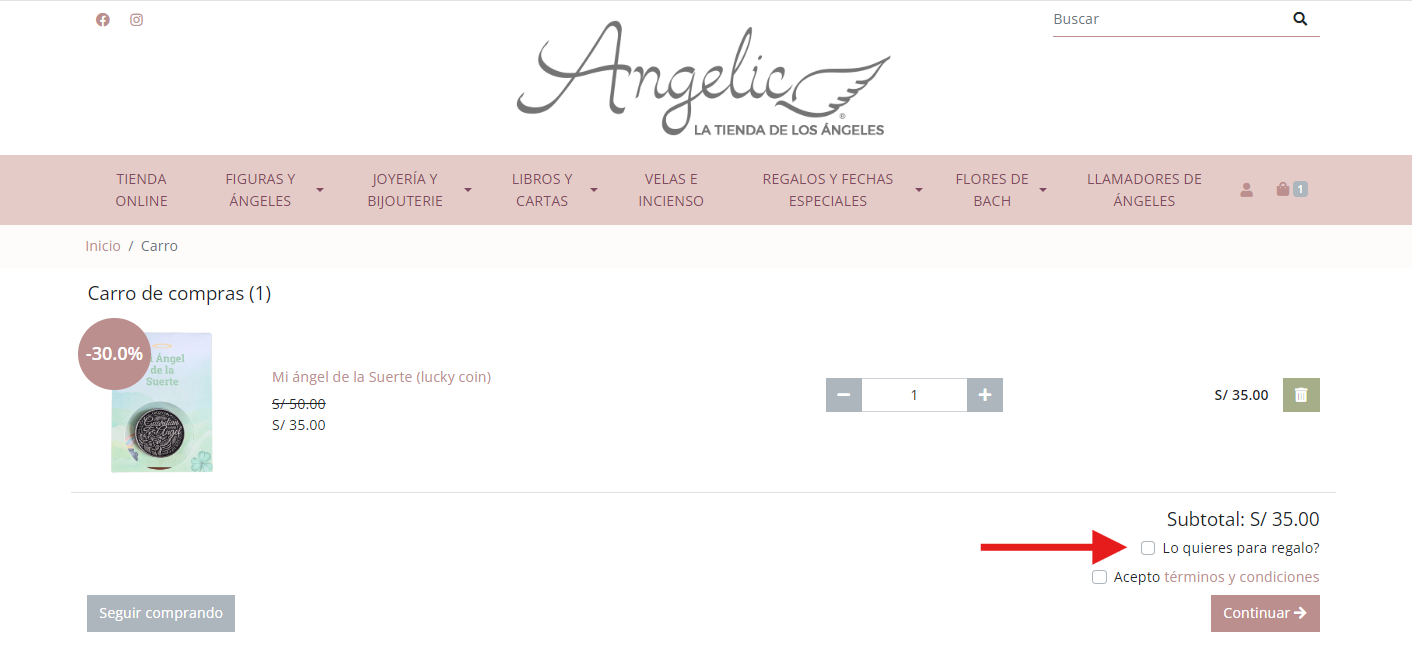1412x652 pixels.
Task: Go to Velas e Incienso section
Action: [x=671, y=190]
